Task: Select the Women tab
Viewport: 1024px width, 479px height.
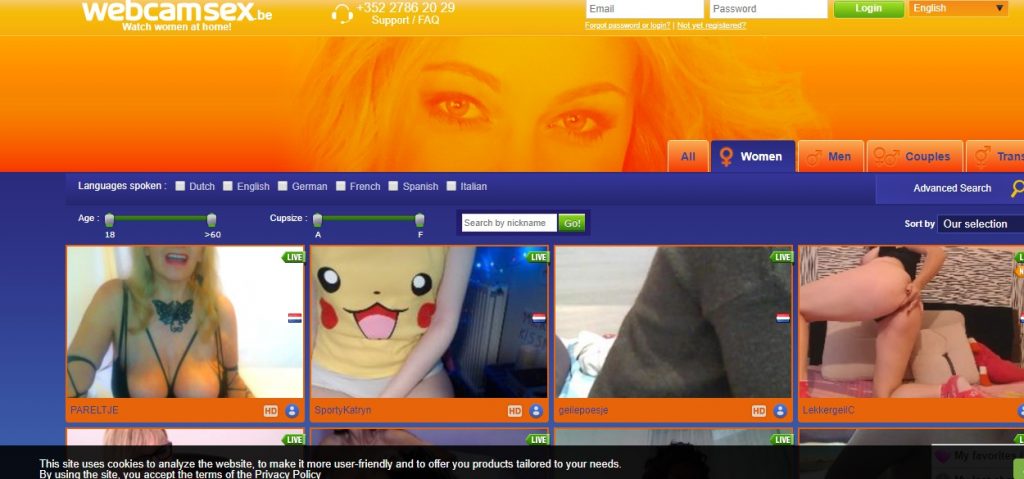Action: tap(753, 156)
